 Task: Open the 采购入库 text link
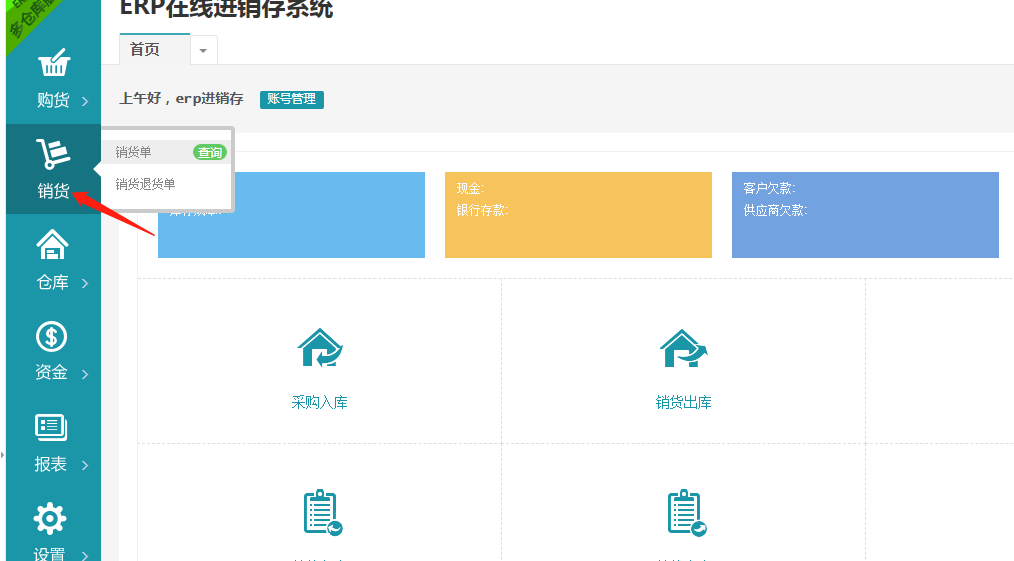(x=319, y=403)
